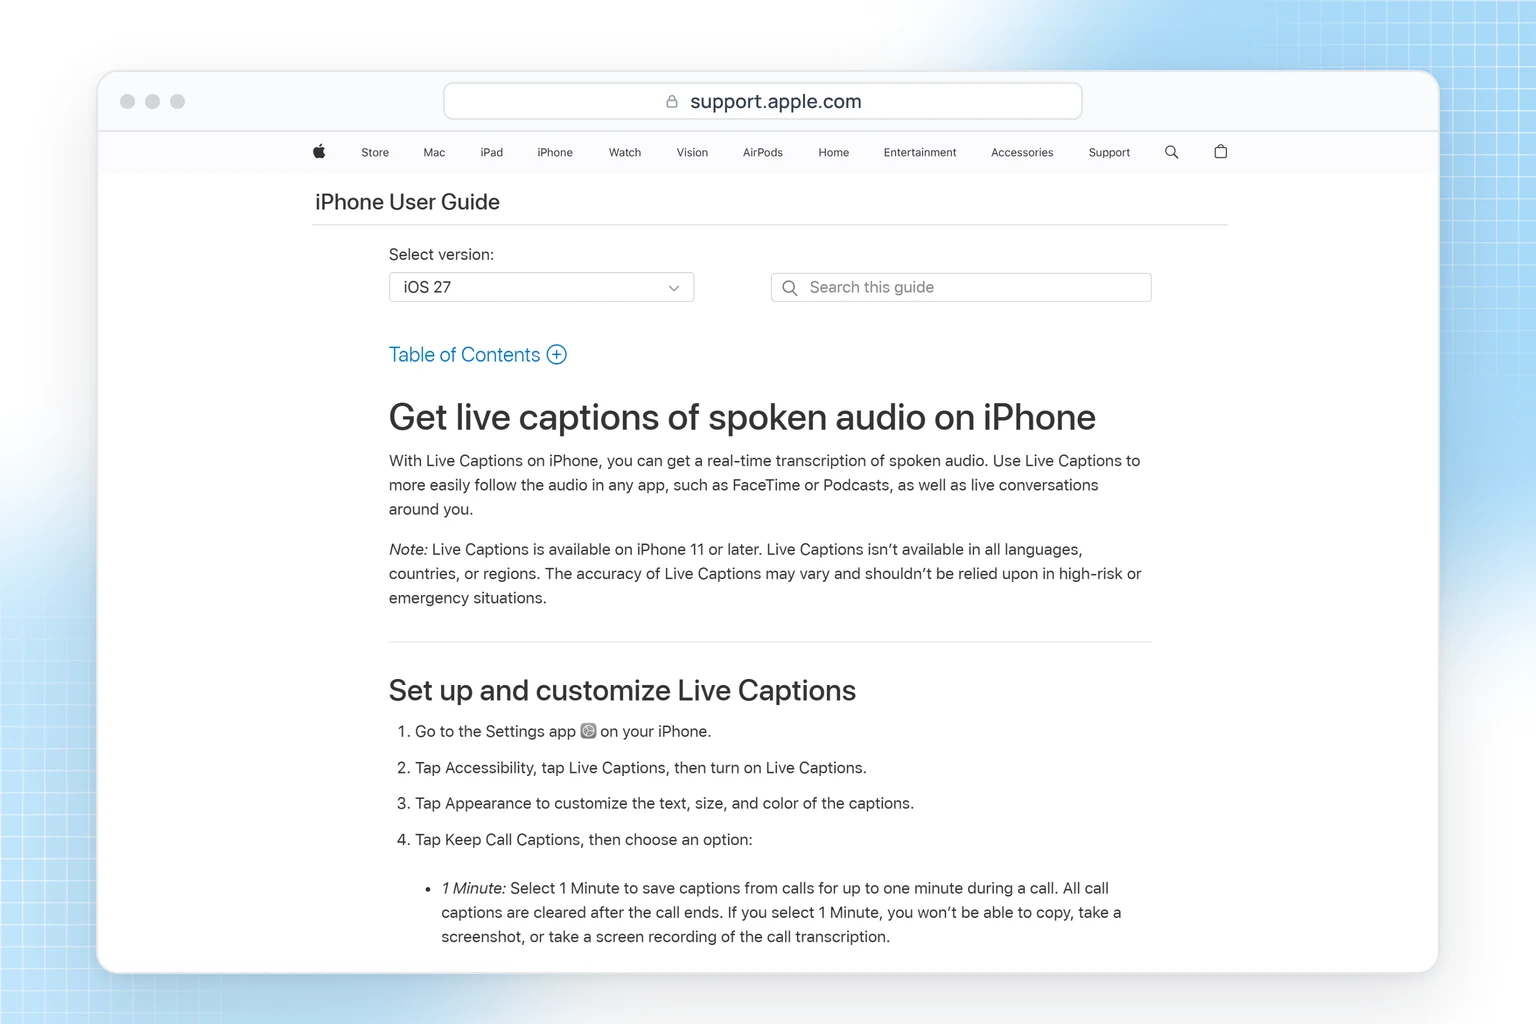Click heading Set up and customize Live Captions
Image resolution: width=1536 pixels, height=1024 pixels.
[622, 690]
